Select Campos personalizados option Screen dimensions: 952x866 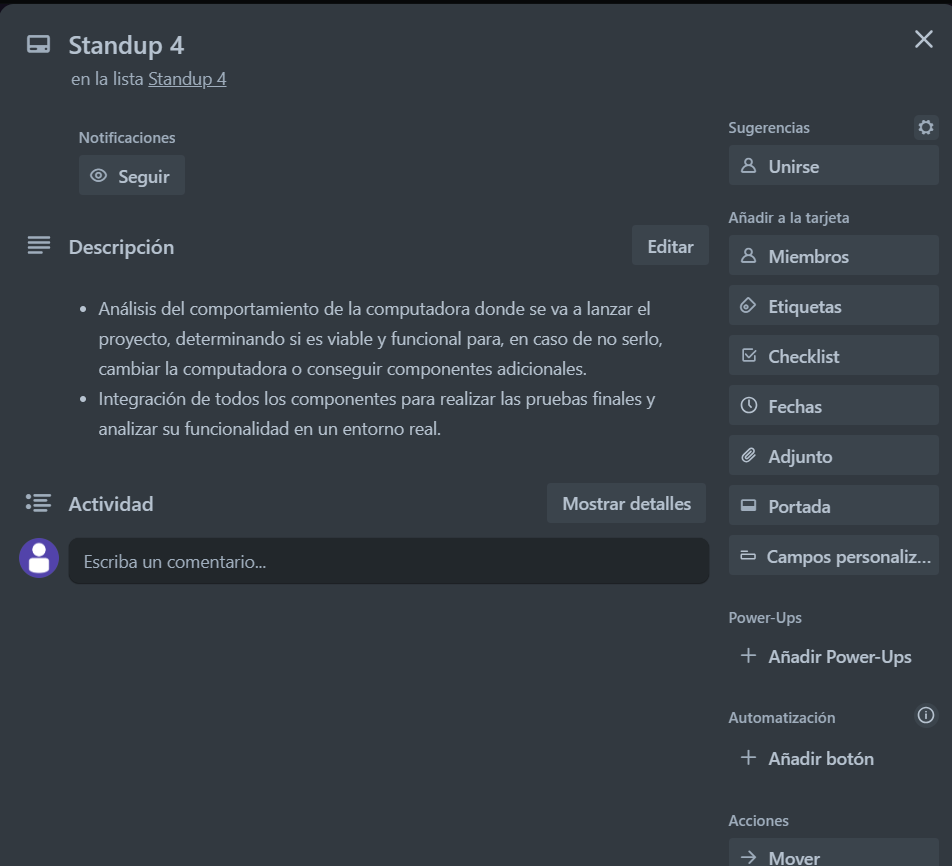pos(833,556)
